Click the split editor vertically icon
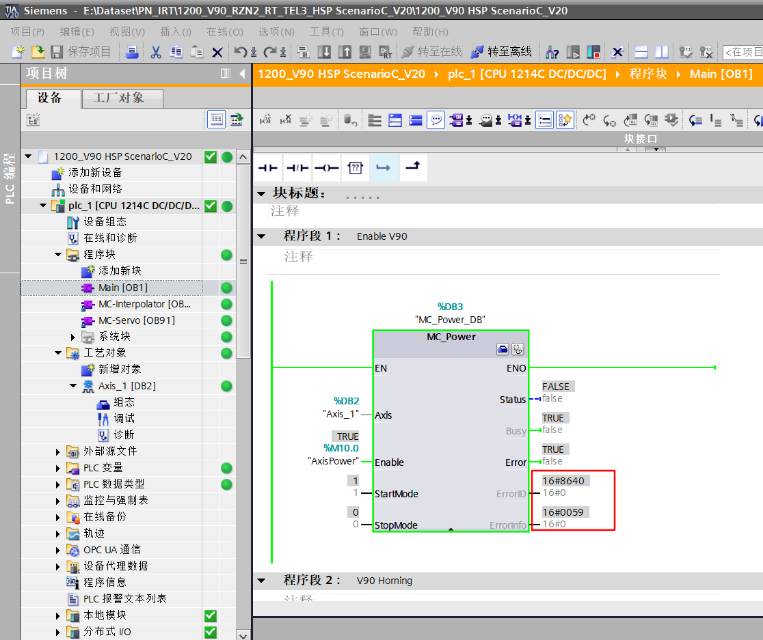This screenshot has height=640, width=763. point(662,52)
